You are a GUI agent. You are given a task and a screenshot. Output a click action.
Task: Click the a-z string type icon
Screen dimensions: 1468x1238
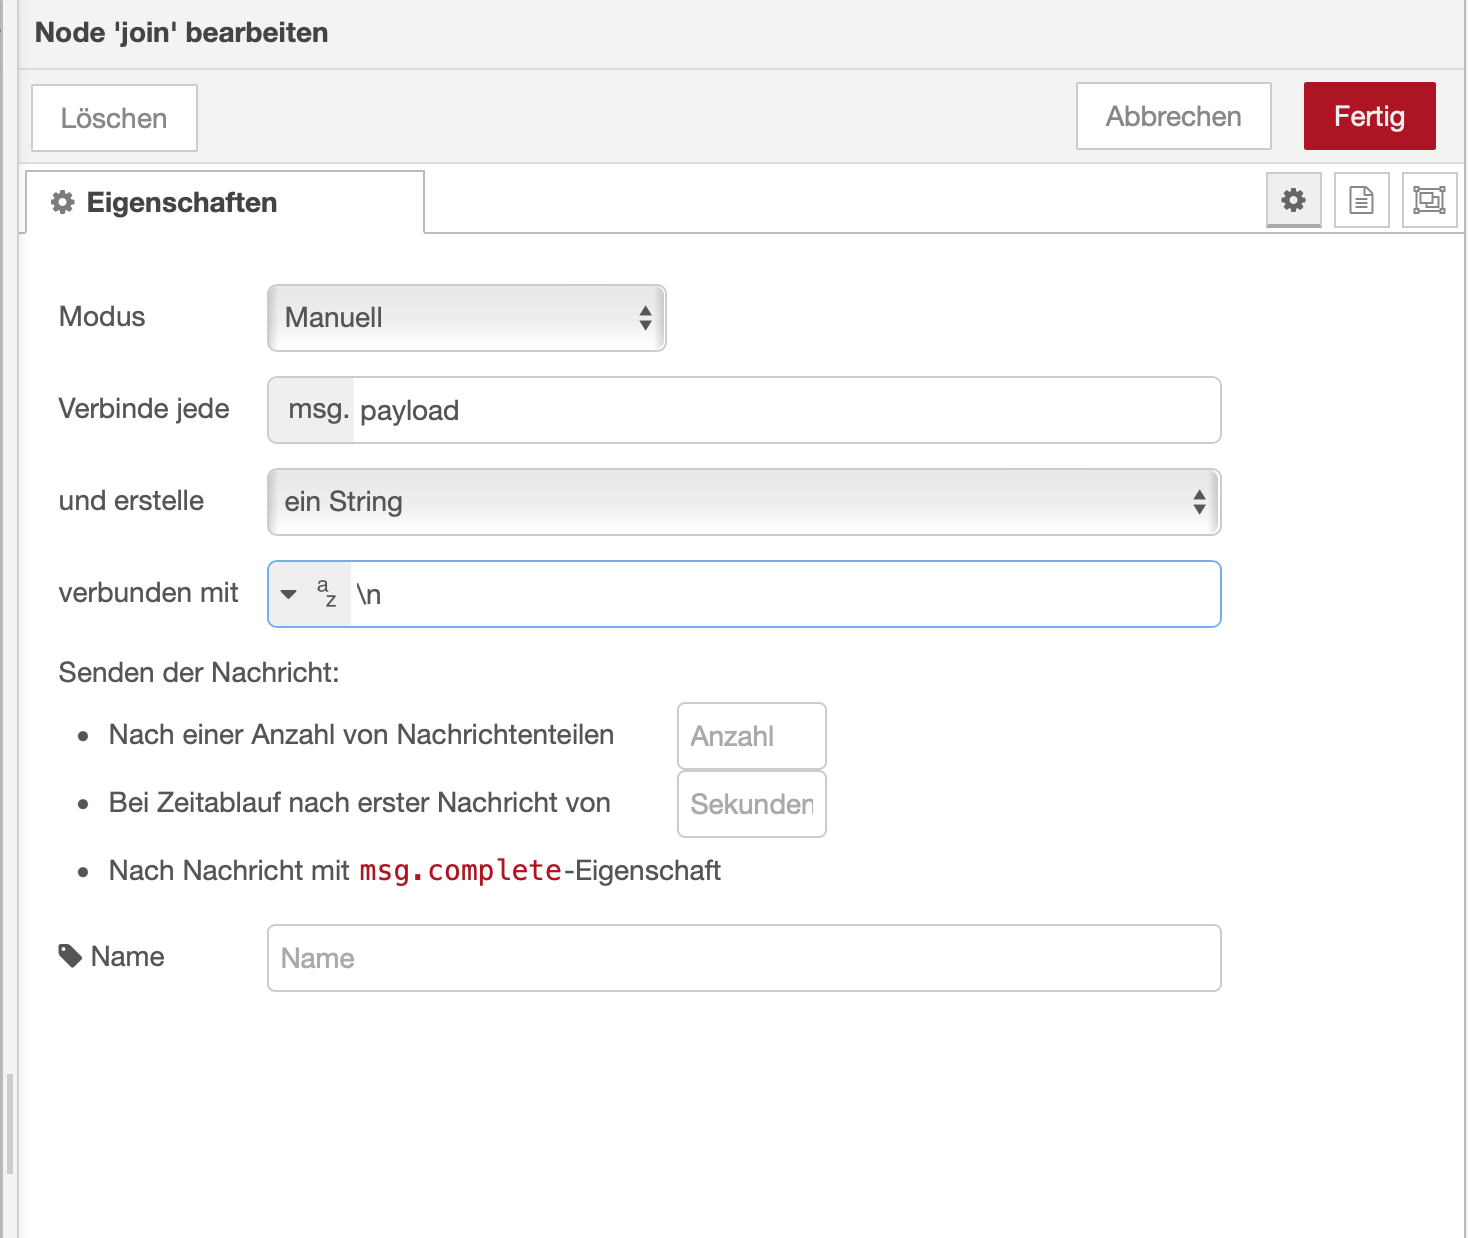[327, 593]
